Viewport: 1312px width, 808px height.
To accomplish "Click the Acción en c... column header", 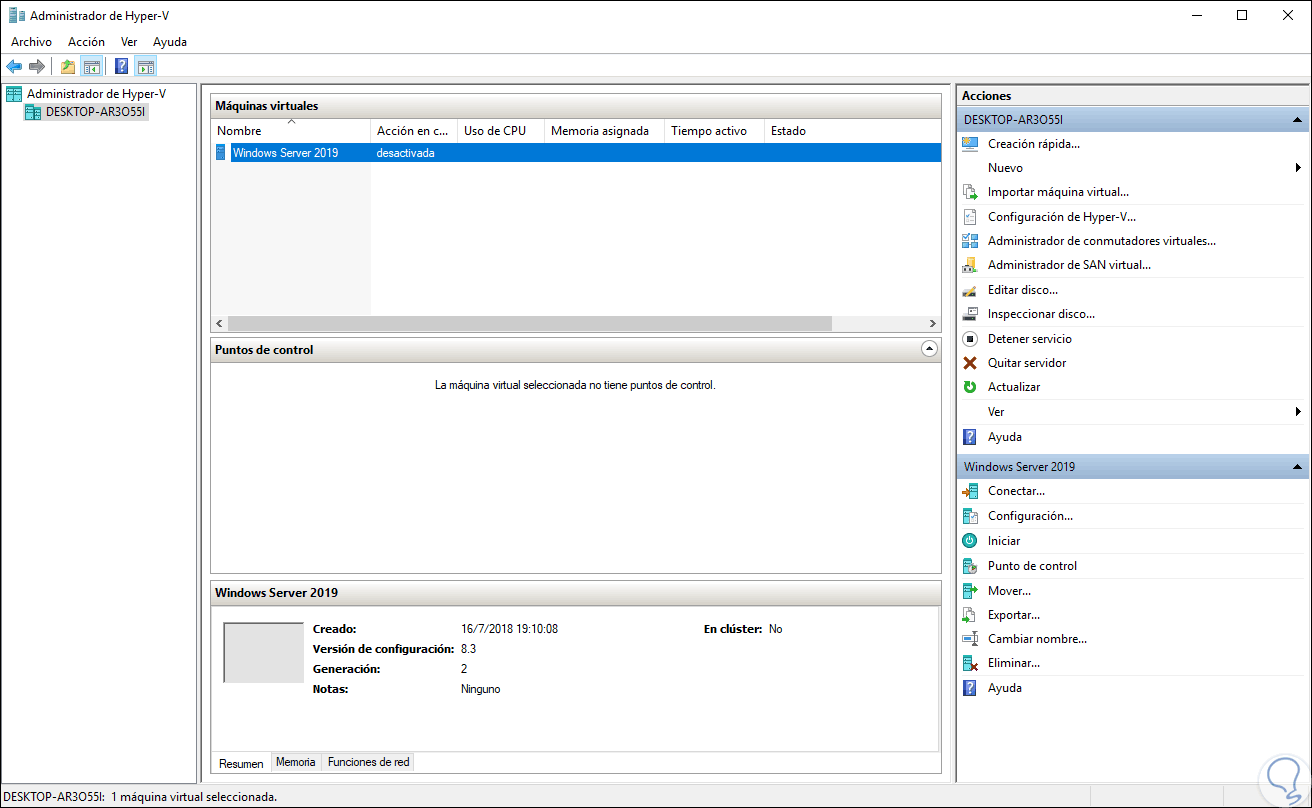I will click(x=414, y=131).
